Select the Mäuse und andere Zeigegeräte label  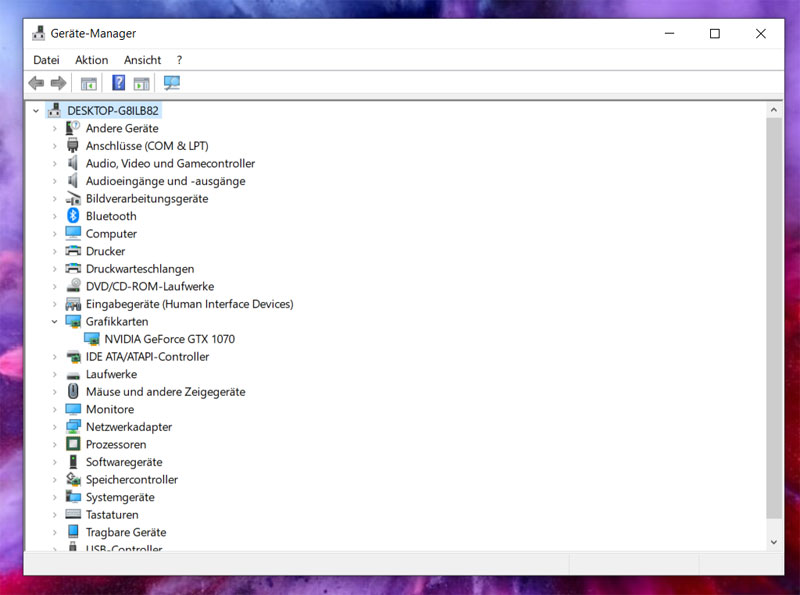click(x=165, y=391)
